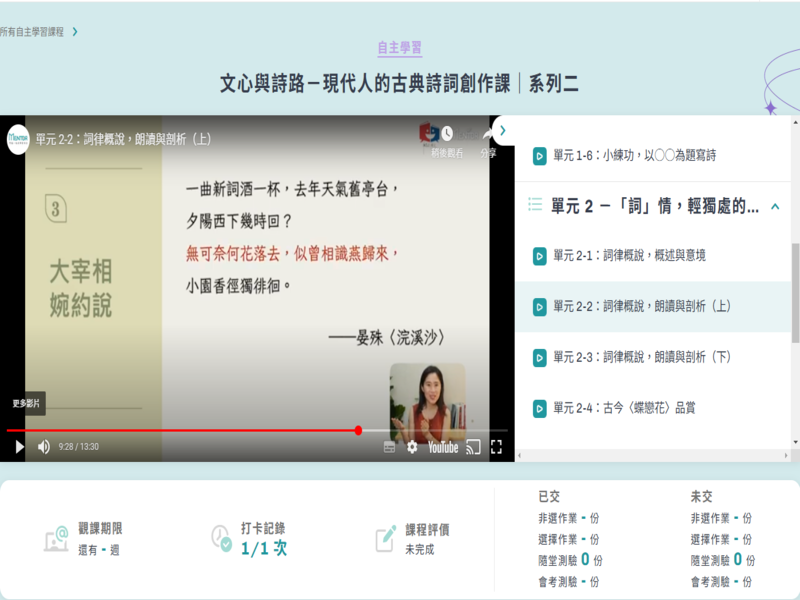The image size is (800, 600).
Task: Enter fullscreen video mode
Action: 497,447
